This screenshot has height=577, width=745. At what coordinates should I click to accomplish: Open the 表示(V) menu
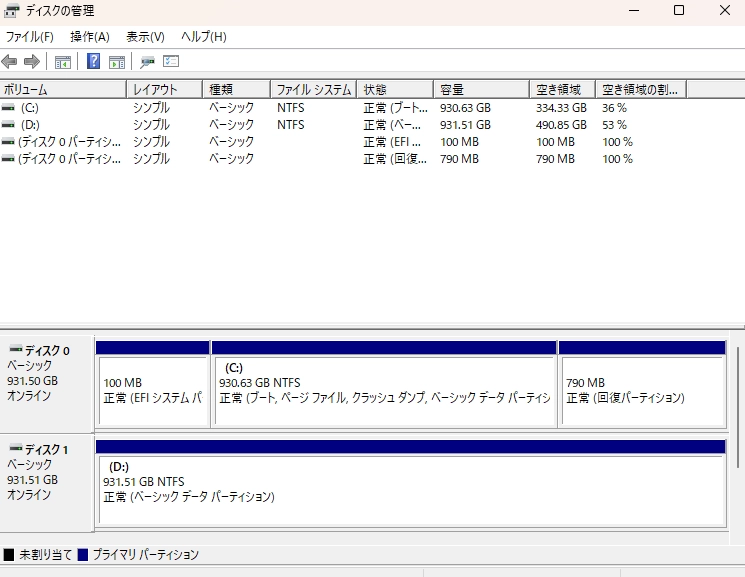pyautogui.click(x=145, y=37)
